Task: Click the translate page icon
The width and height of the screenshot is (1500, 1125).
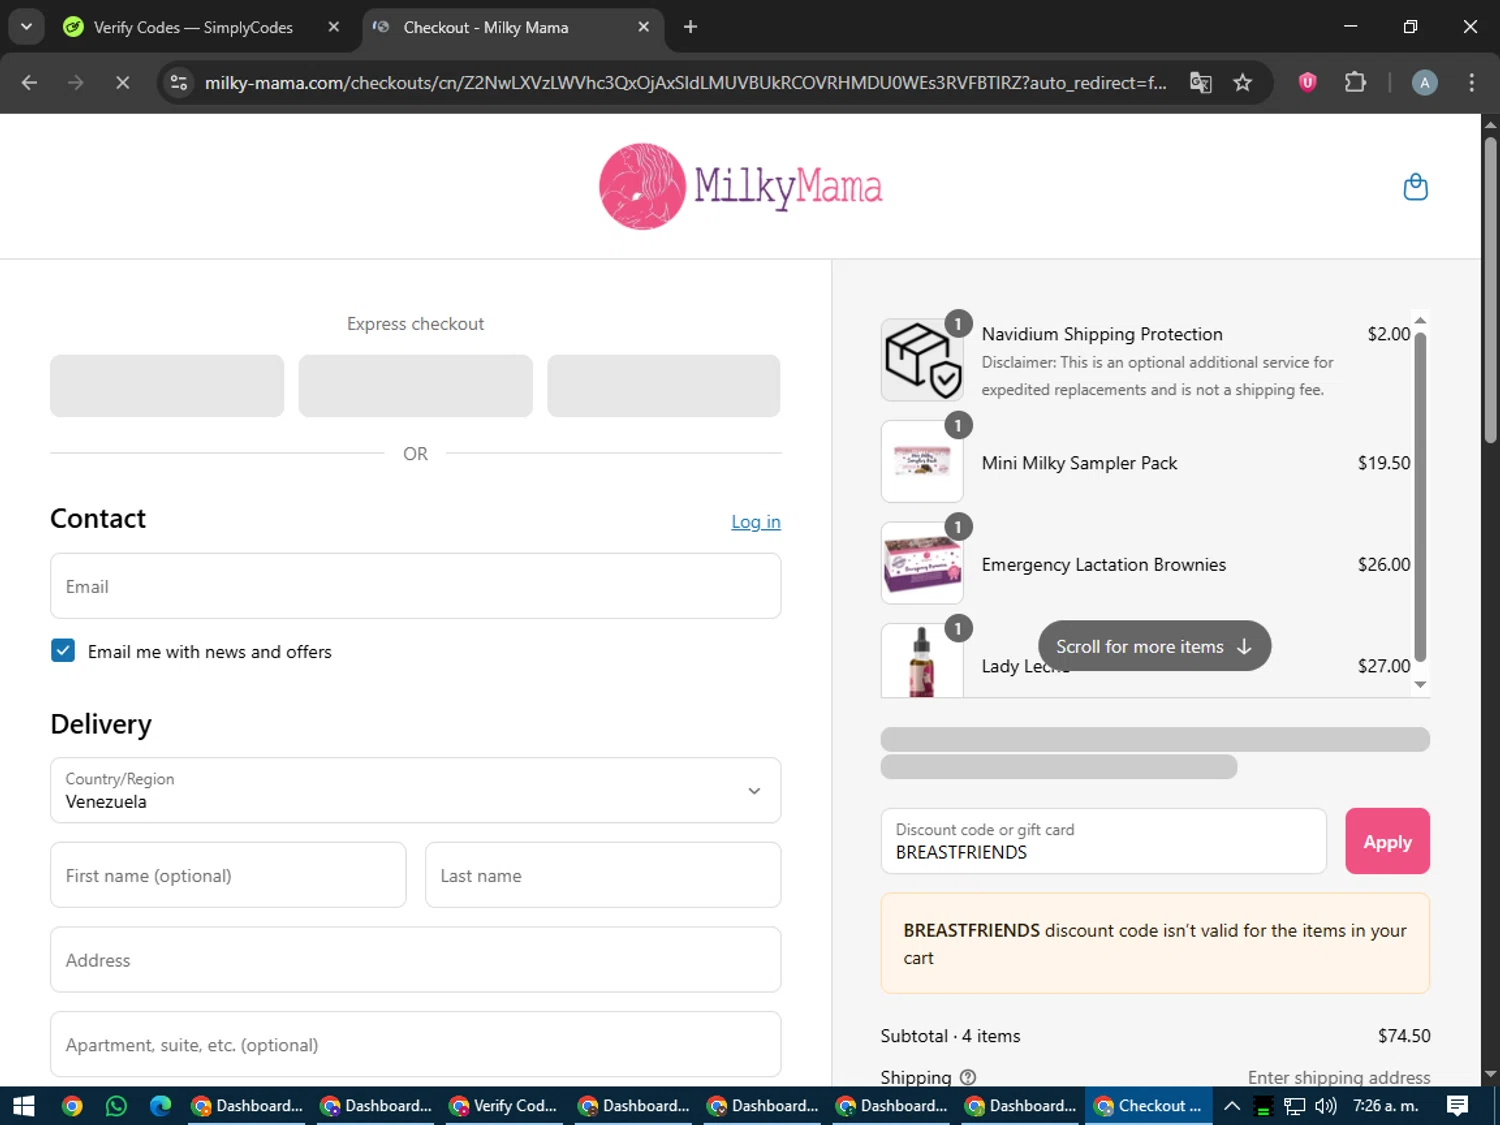Action: click(x=1200, y=83)
